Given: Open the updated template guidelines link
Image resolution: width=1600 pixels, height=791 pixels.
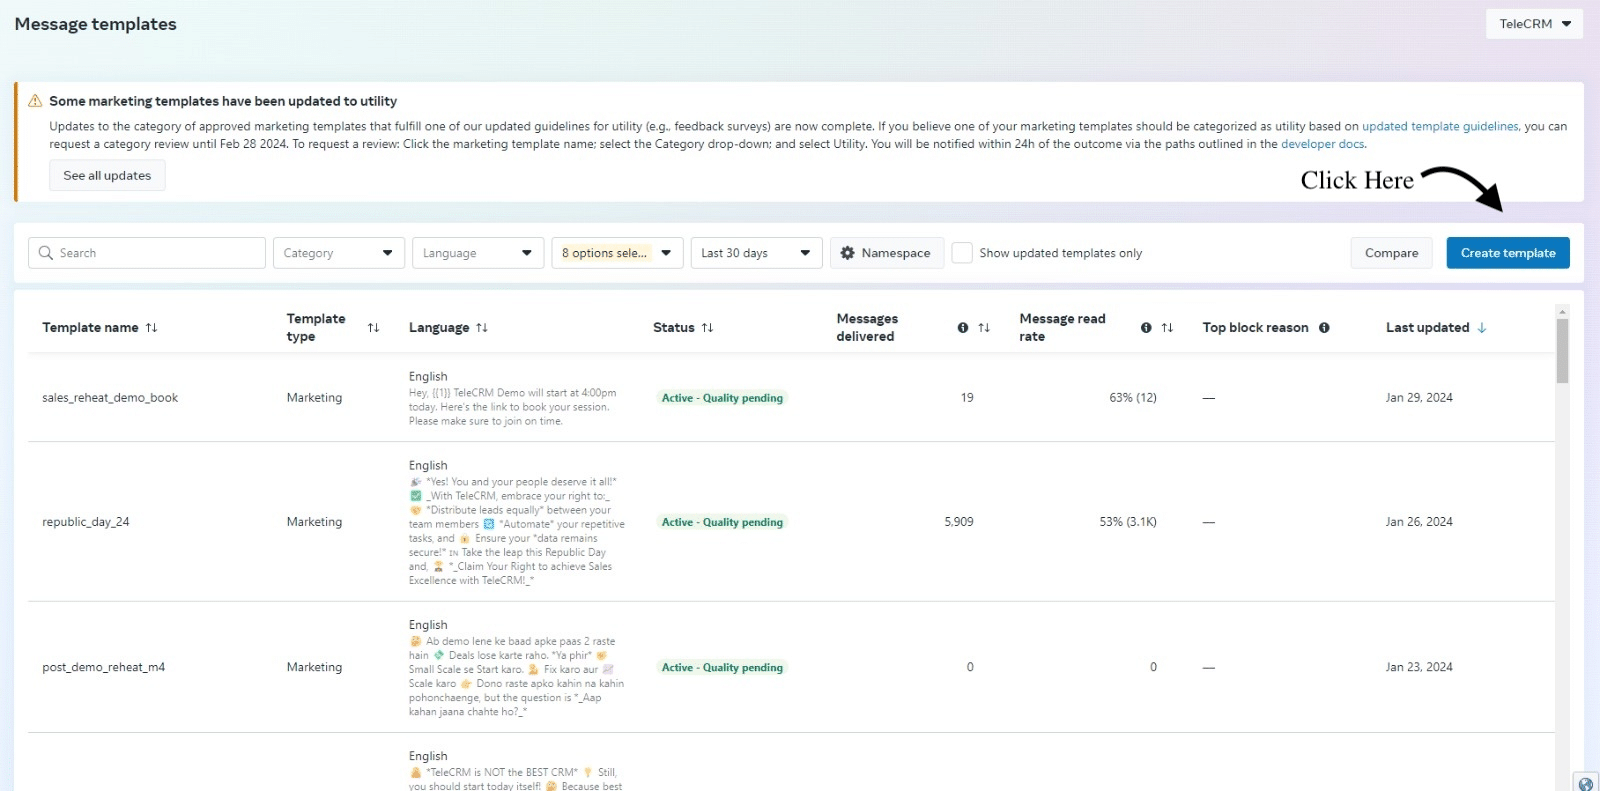Looking at the screenshot, I should pyautogui.click(x=1439, y=127).
